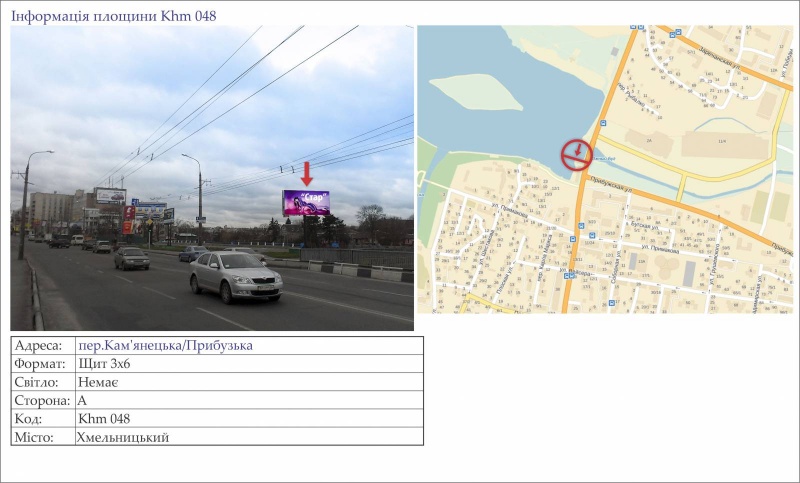Click the white billboard on photo's left side

coord(110,195)
